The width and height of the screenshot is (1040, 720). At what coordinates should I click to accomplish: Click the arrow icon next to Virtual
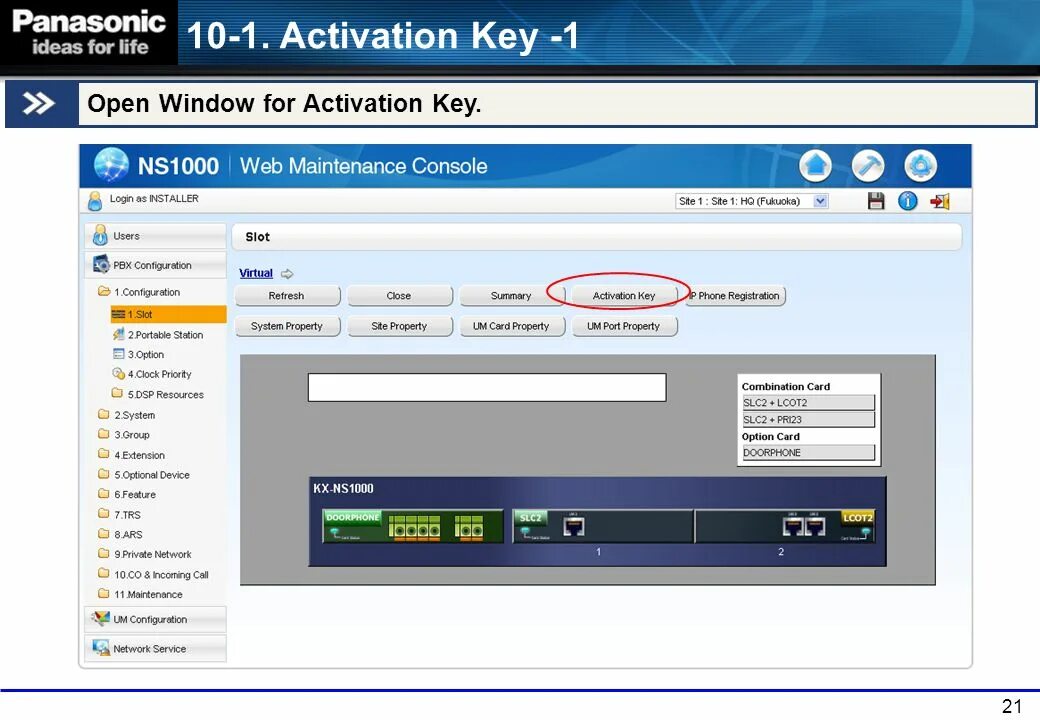pos(287,273)
